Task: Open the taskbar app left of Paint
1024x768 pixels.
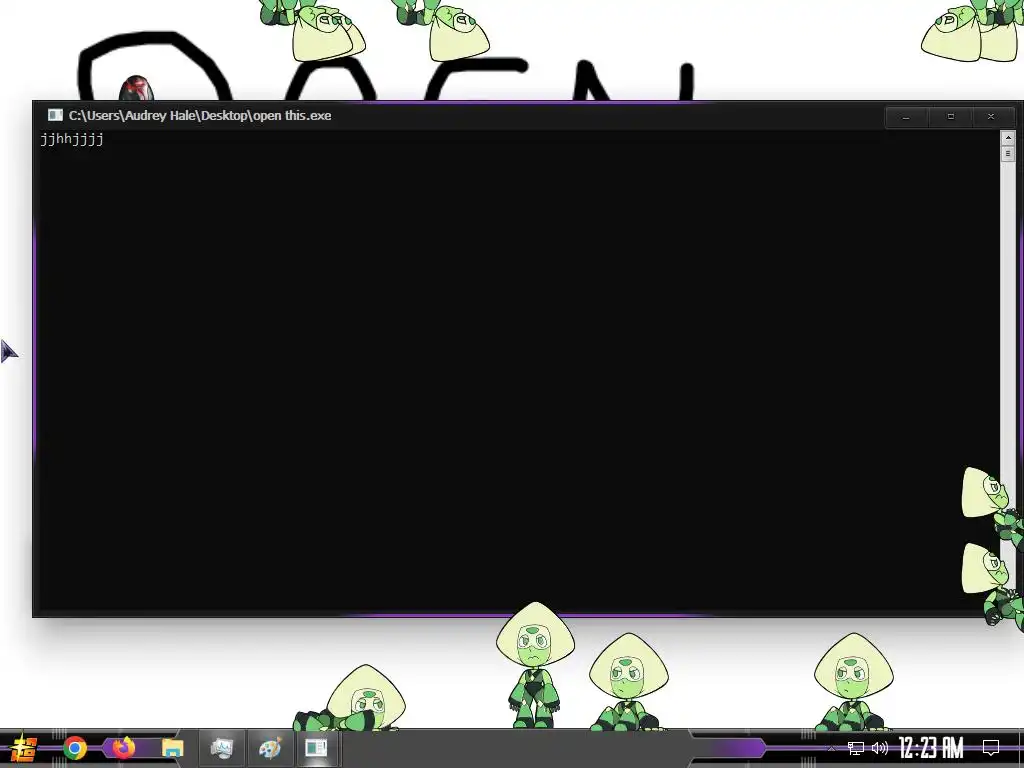Action: [x=221, y=748]
